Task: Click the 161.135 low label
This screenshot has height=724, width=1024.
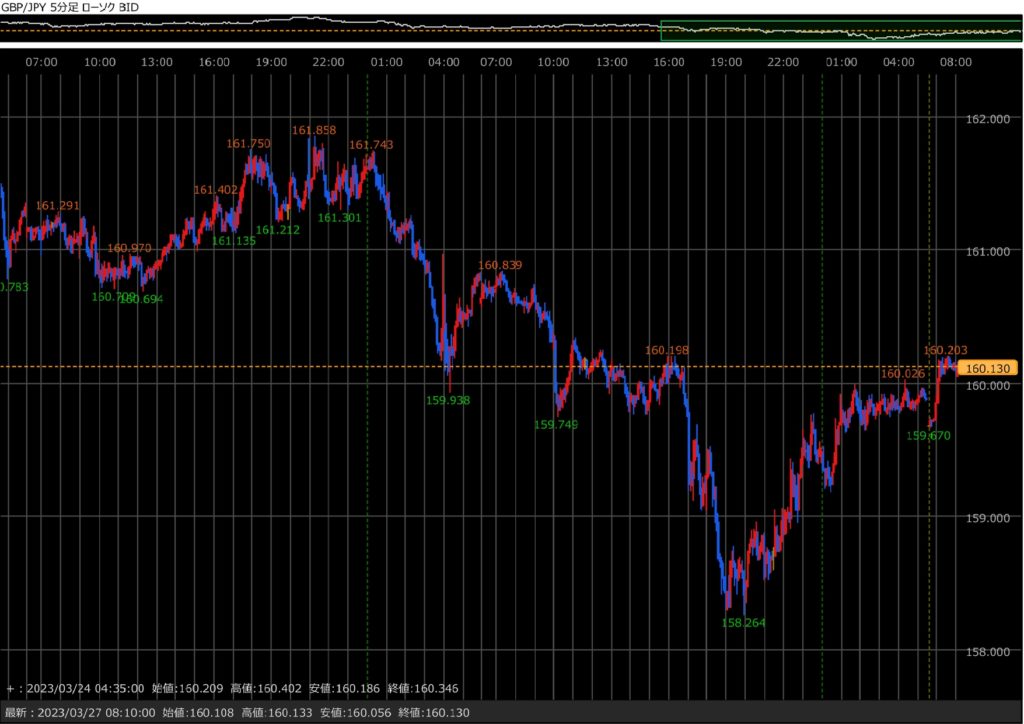Action: coord(234,241)
